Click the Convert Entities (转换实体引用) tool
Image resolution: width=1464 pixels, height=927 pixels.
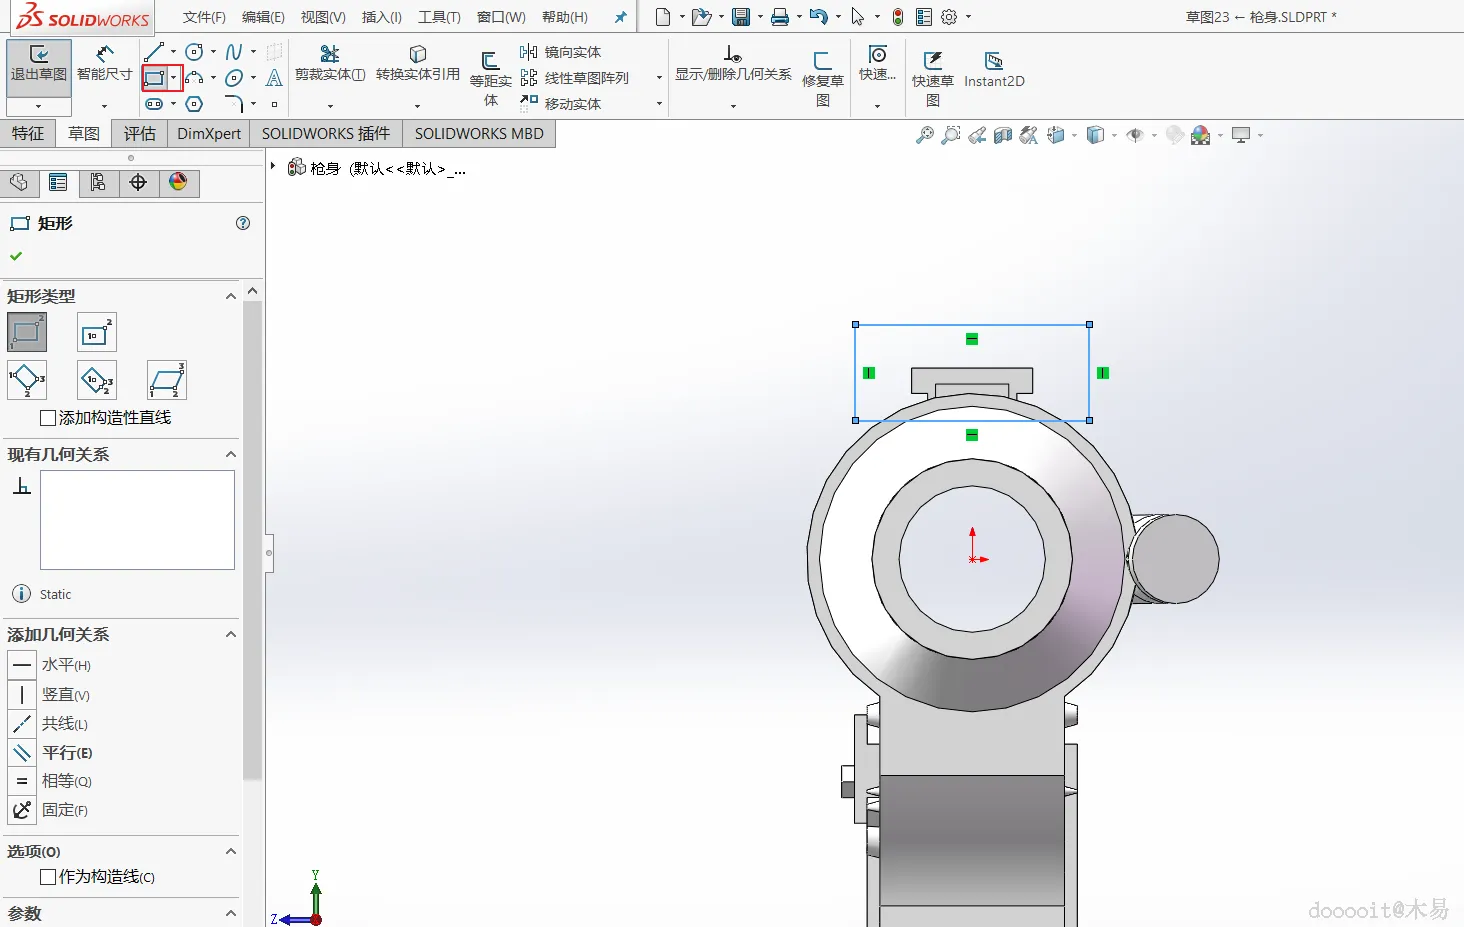tap(417, 64)
